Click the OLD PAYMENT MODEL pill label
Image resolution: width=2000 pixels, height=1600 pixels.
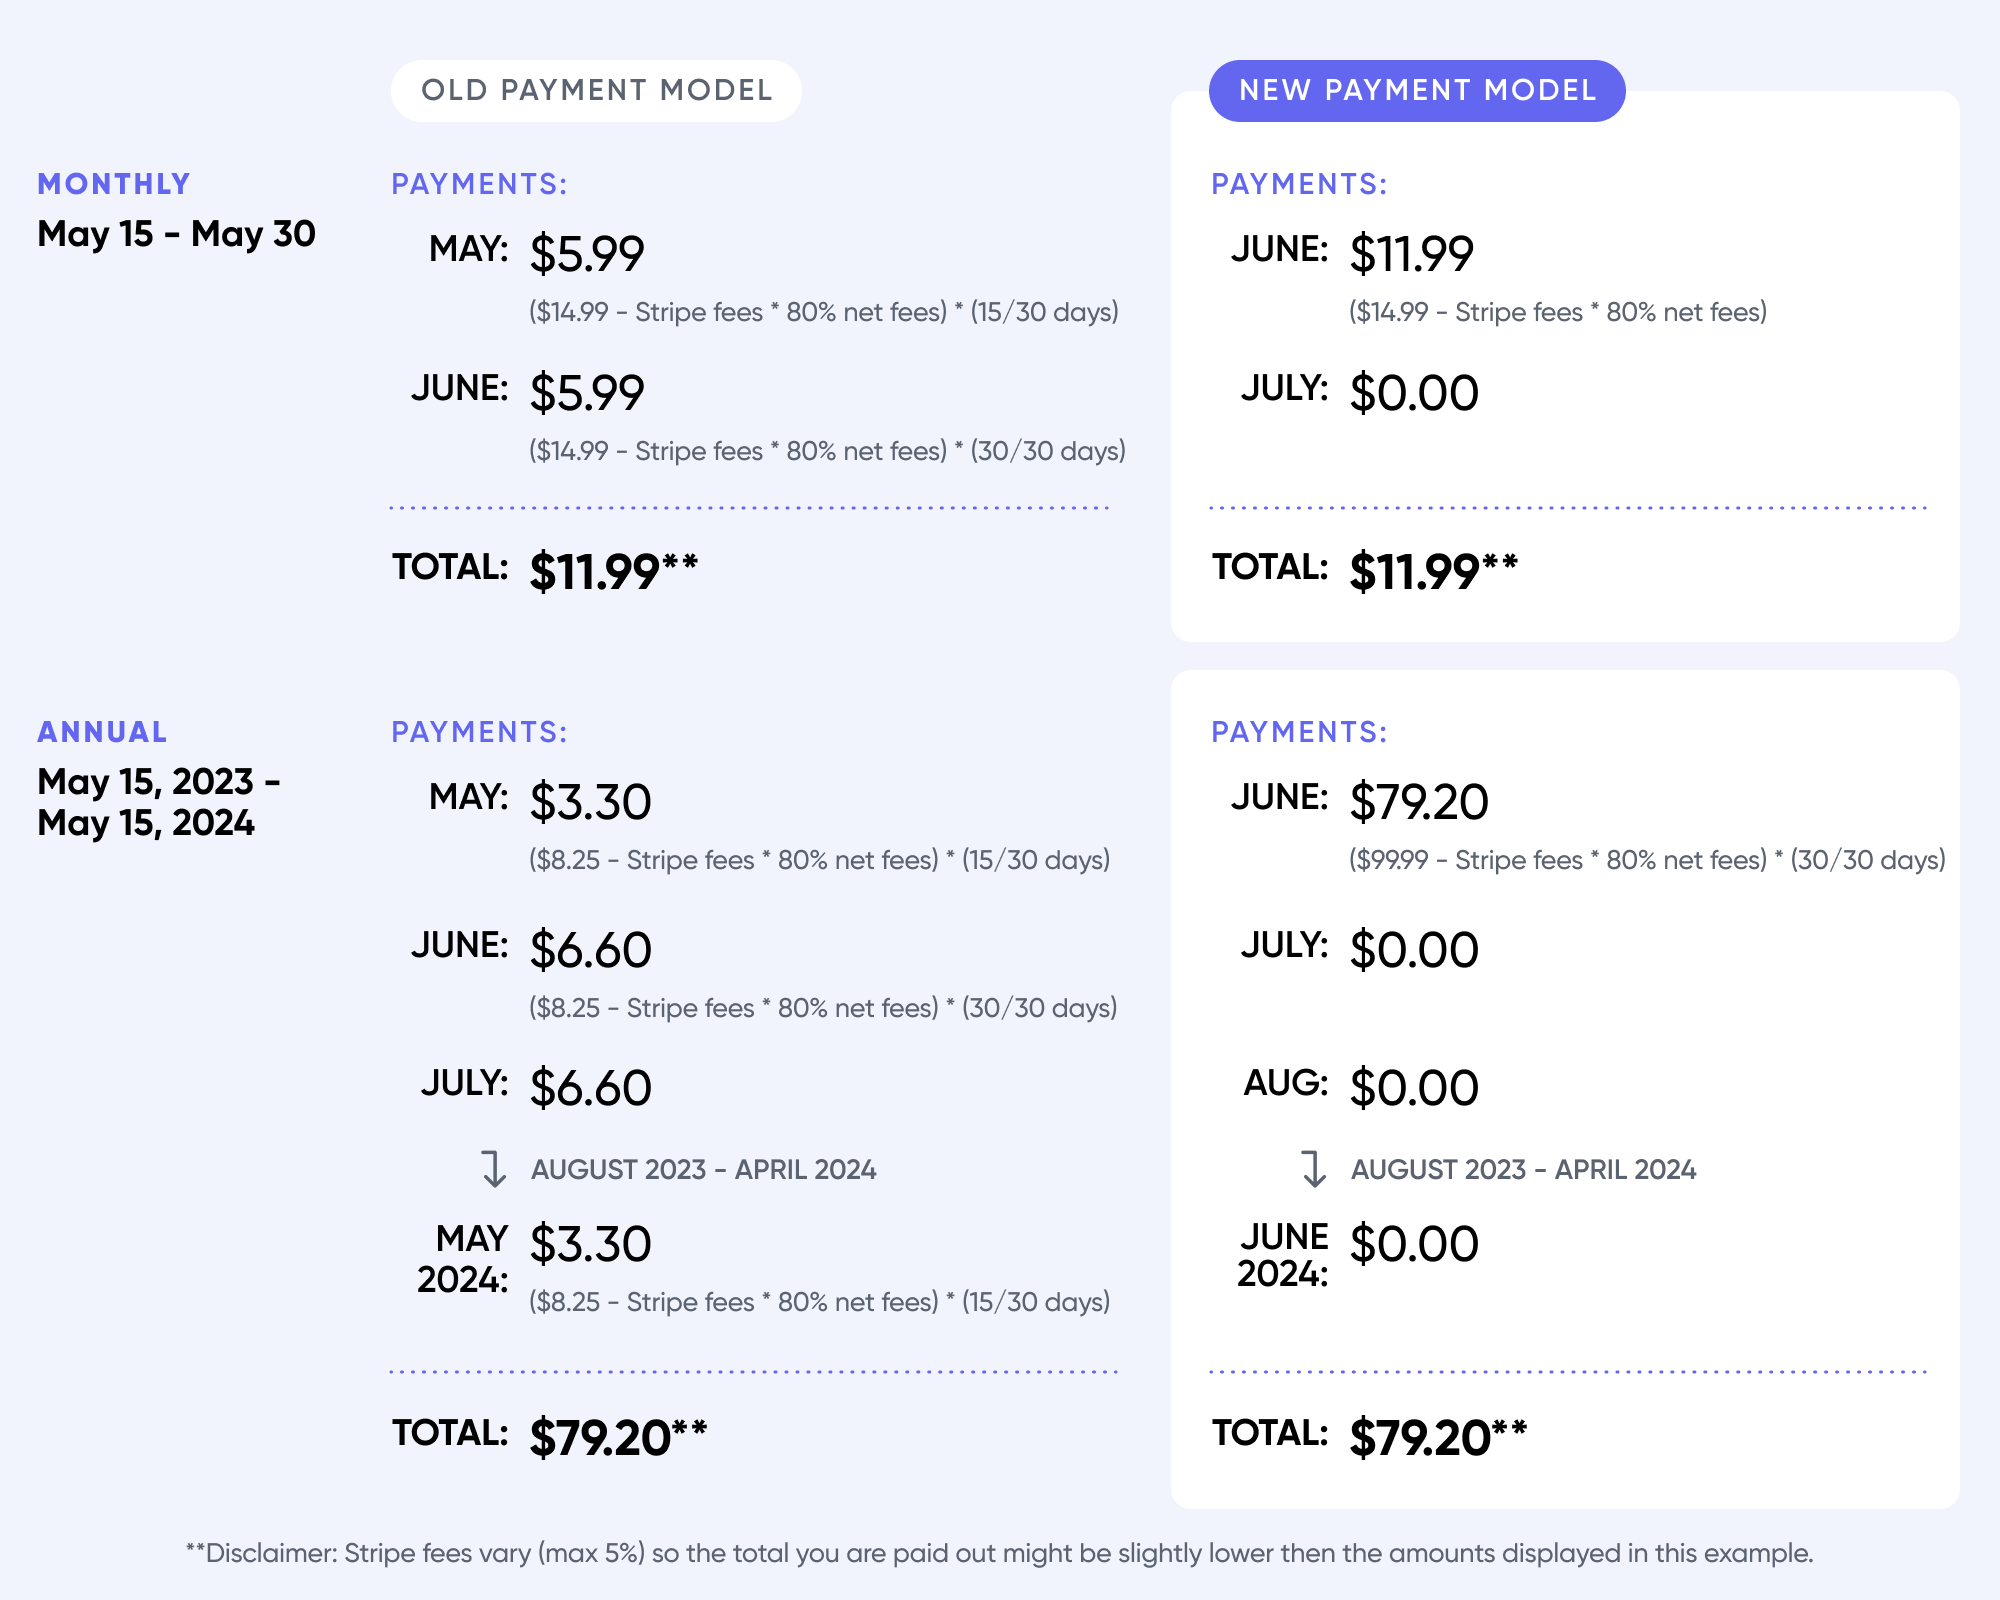[596, 91]
